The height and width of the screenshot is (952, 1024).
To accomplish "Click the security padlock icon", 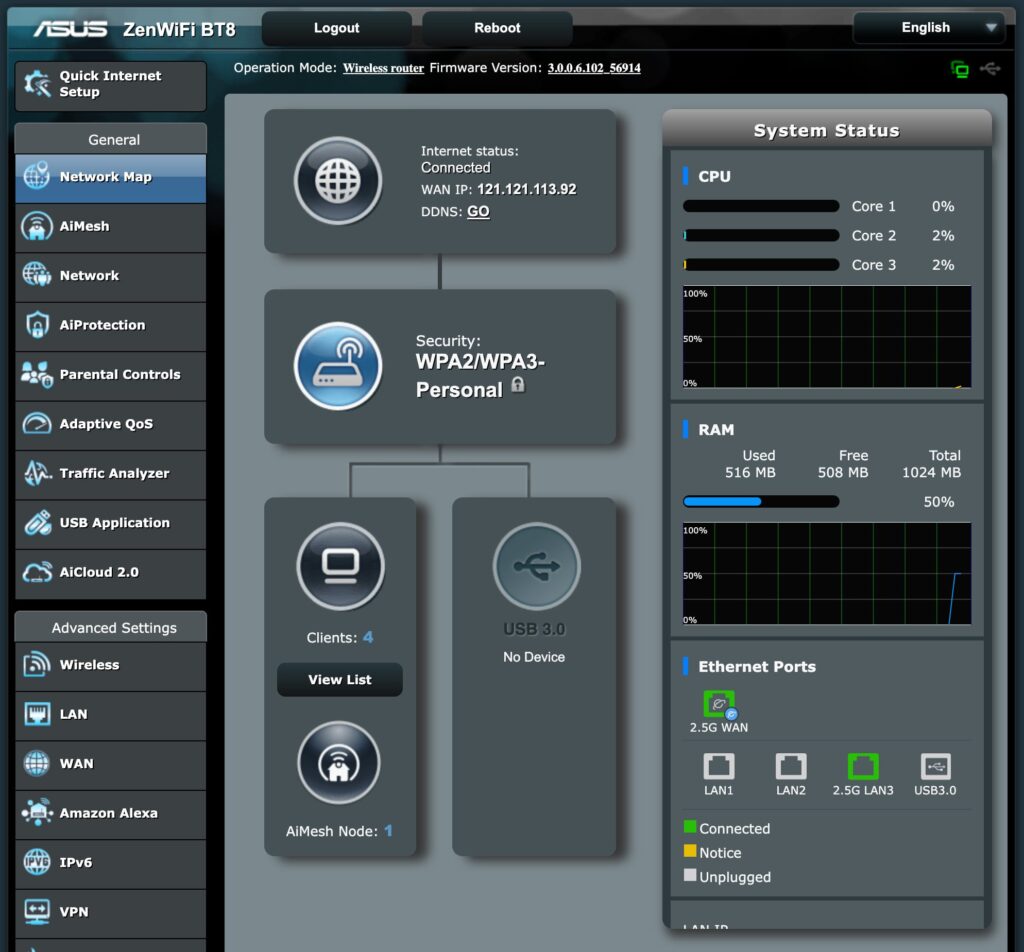I will click(518, 385).
